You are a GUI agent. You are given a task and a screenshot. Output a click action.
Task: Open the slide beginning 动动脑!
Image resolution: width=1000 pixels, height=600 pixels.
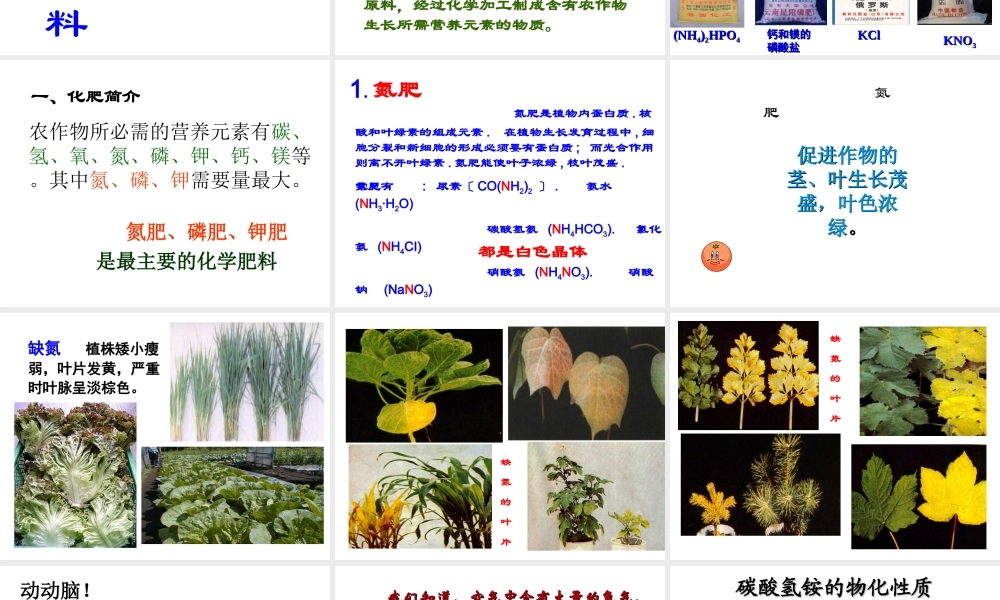pos(165,583)
